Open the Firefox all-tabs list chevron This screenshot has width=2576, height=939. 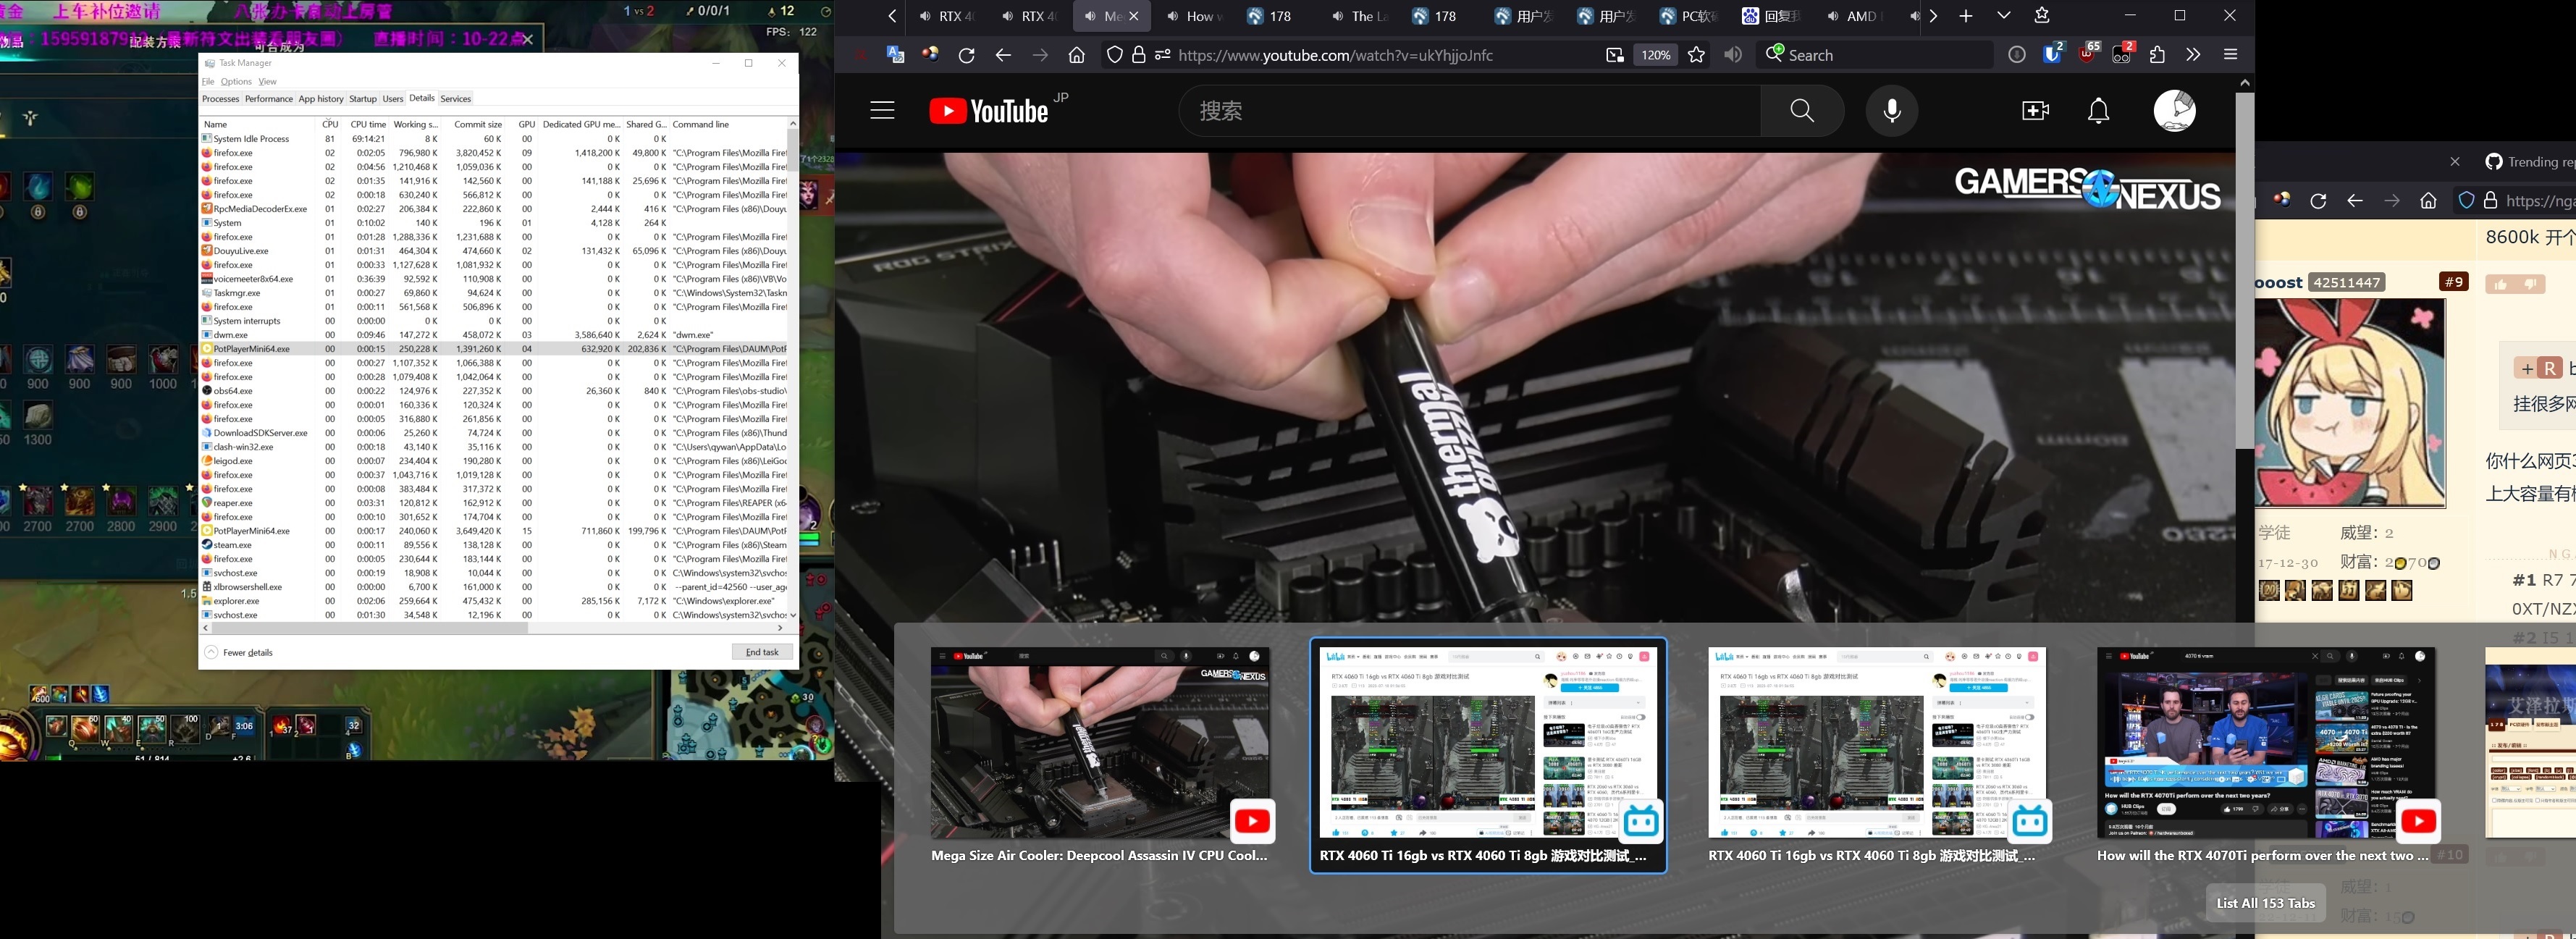[2002, 15]
